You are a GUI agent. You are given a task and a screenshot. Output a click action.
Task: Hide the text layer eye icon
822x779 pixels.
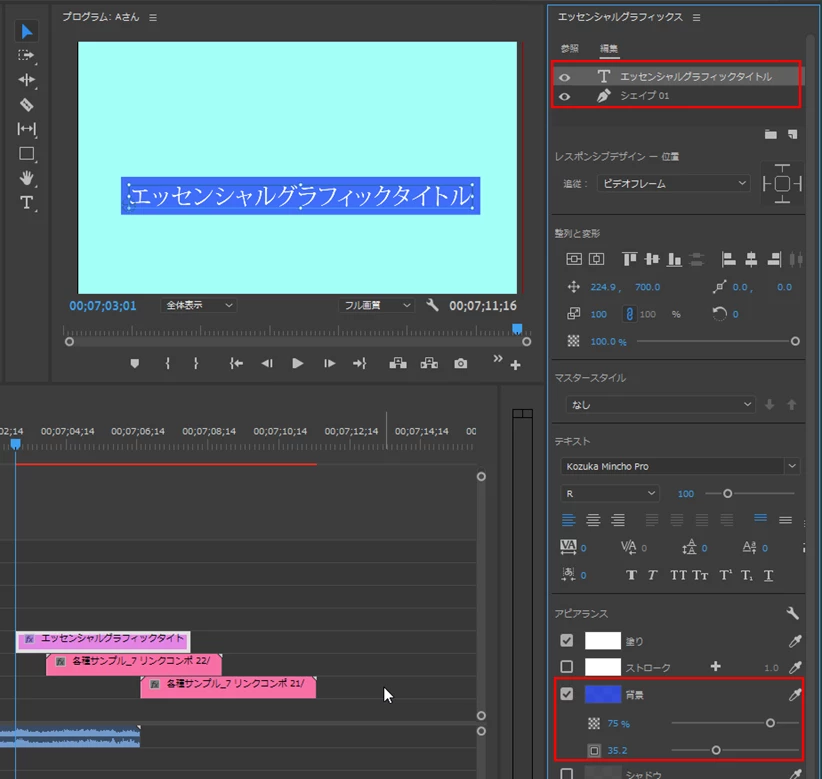[x=565, y=77]
